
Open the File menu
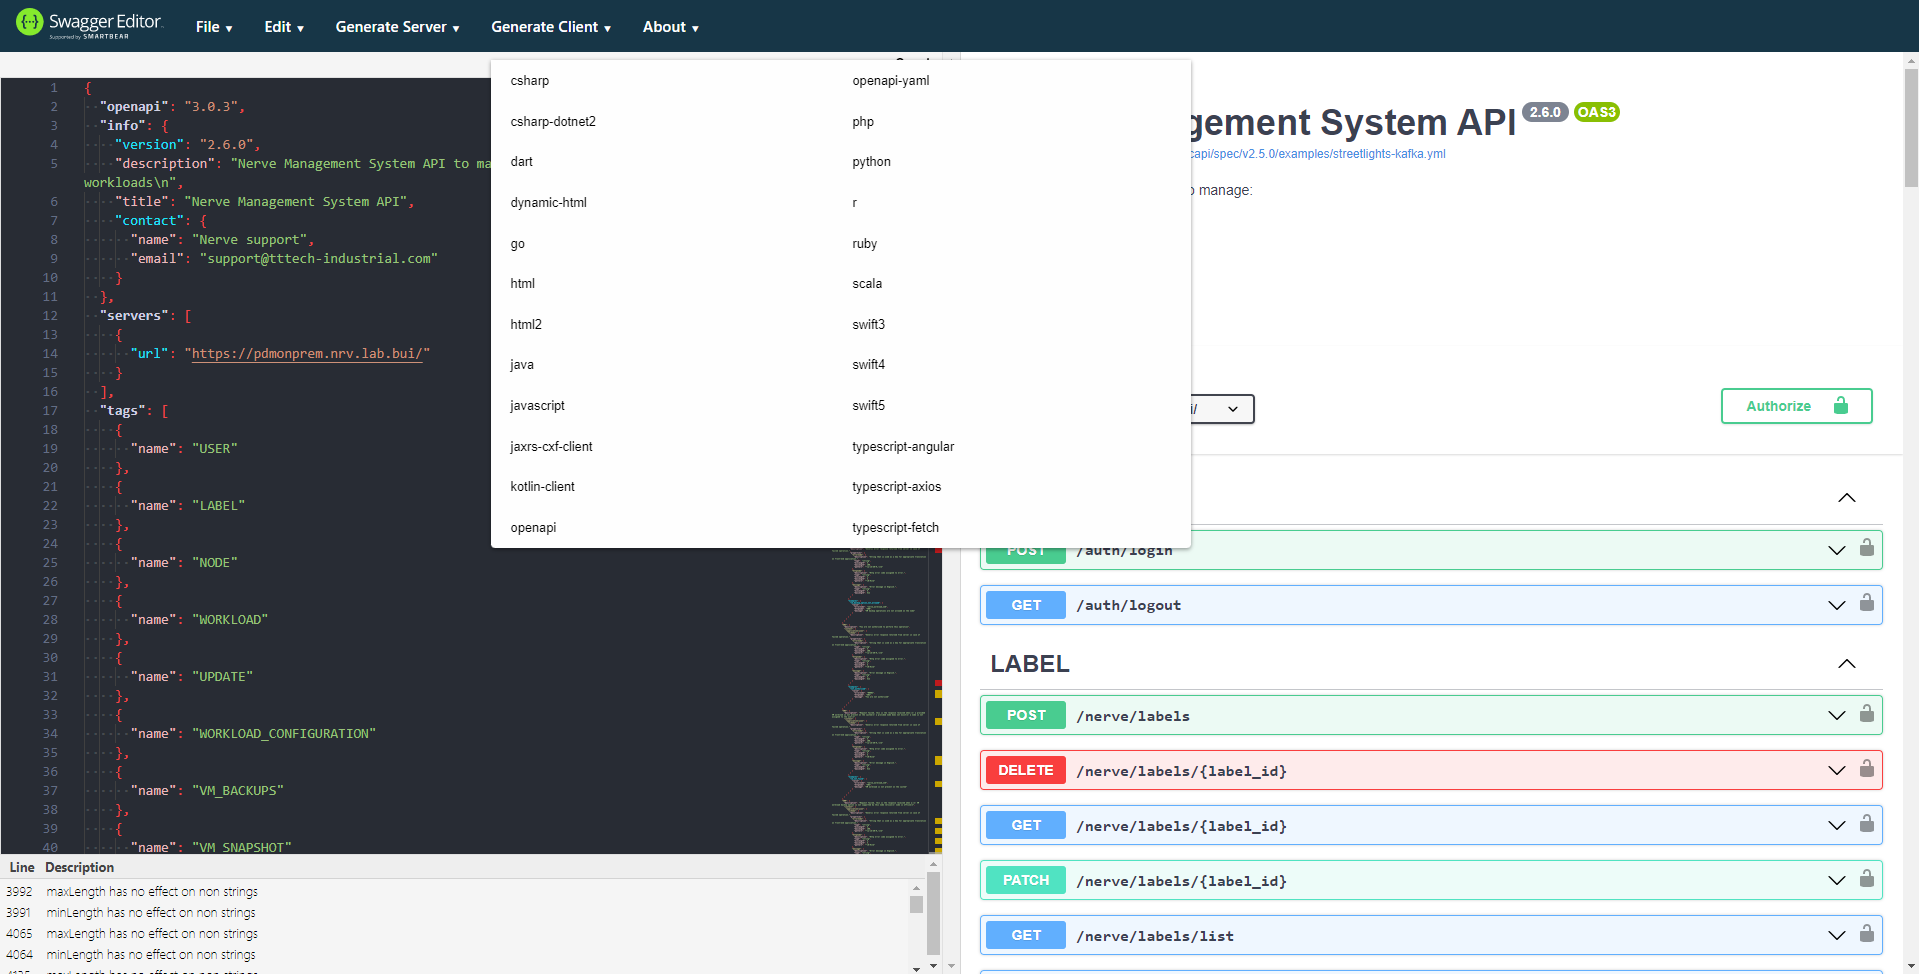pyautogui.click(x=213, y=27)
